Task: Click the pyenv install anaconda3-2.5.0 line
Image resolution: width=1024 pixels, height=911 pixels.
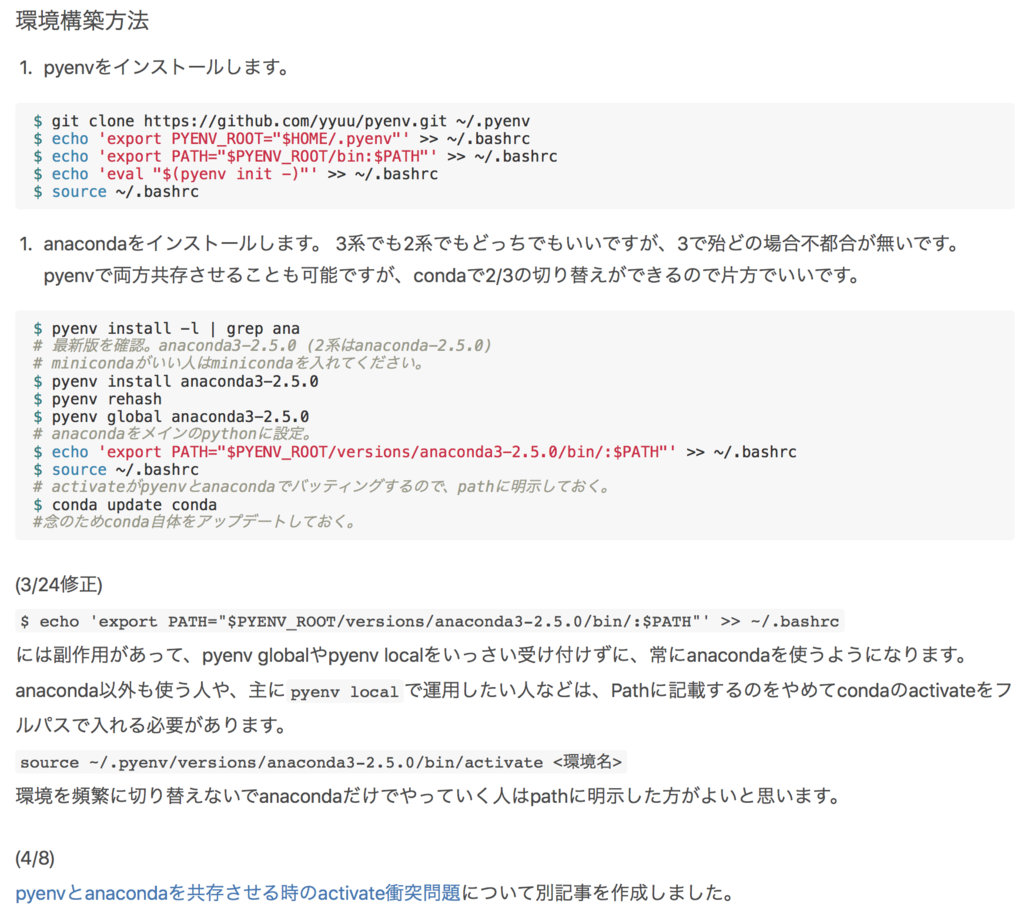Action: click(176, 381)
